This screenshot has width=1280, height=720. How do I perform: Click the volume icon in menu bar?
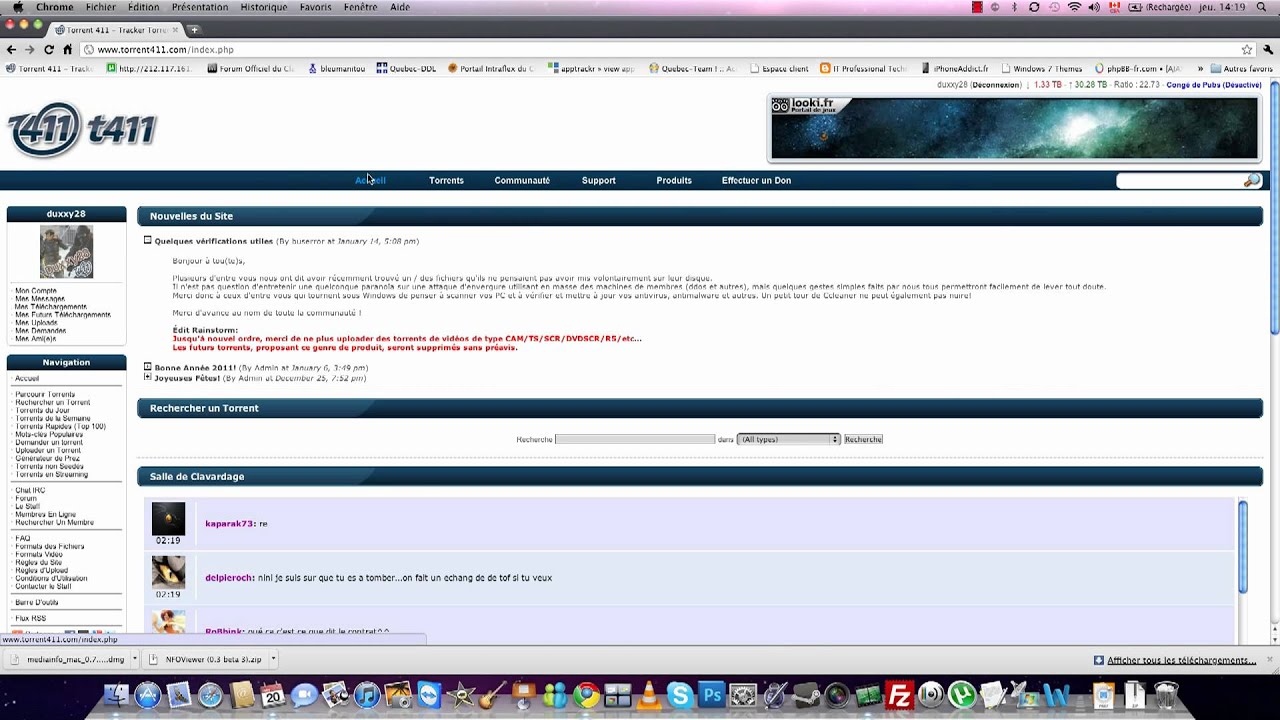pyautogui.click(x=1094, y=7)
